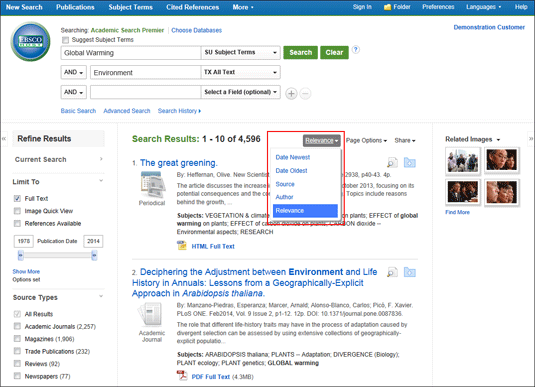Image resolution: width=535 pixels, height=387 pixels.
Task: Add a search row with plus icon
Action: pyautogui.click(x=291, y=93)
